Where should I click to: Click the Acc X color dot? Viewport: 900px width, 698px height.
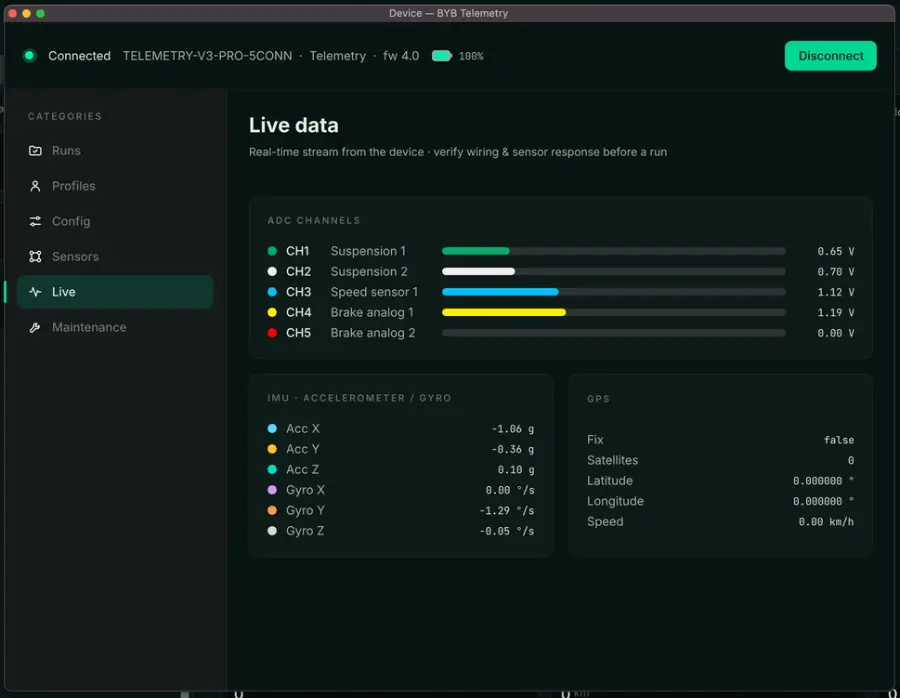point(272,429)
